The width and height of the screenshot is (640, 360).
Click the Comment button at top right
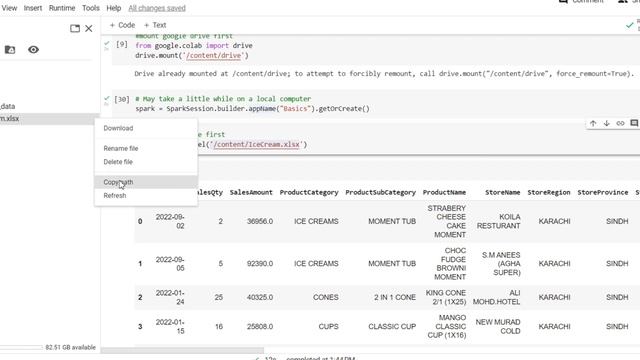581,2
